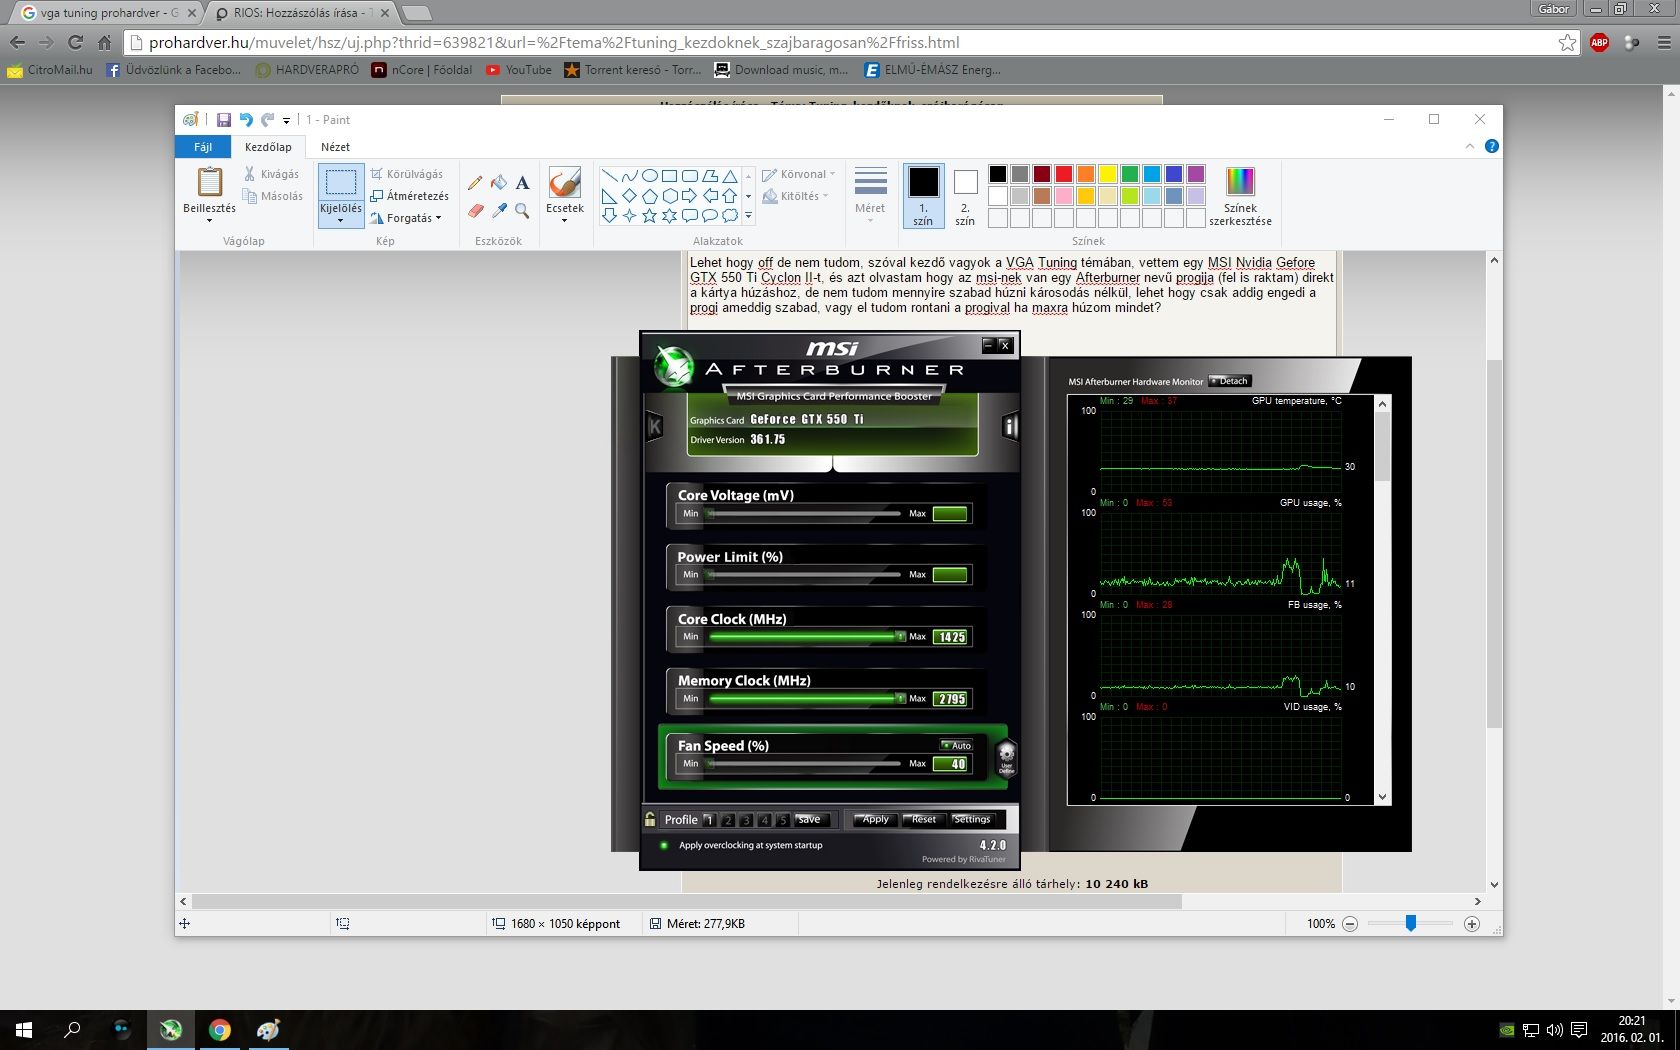Screen dimensions: 1680x1050
Task: Pick the oval shape in the shapes gallery
Action: [649, 175]
